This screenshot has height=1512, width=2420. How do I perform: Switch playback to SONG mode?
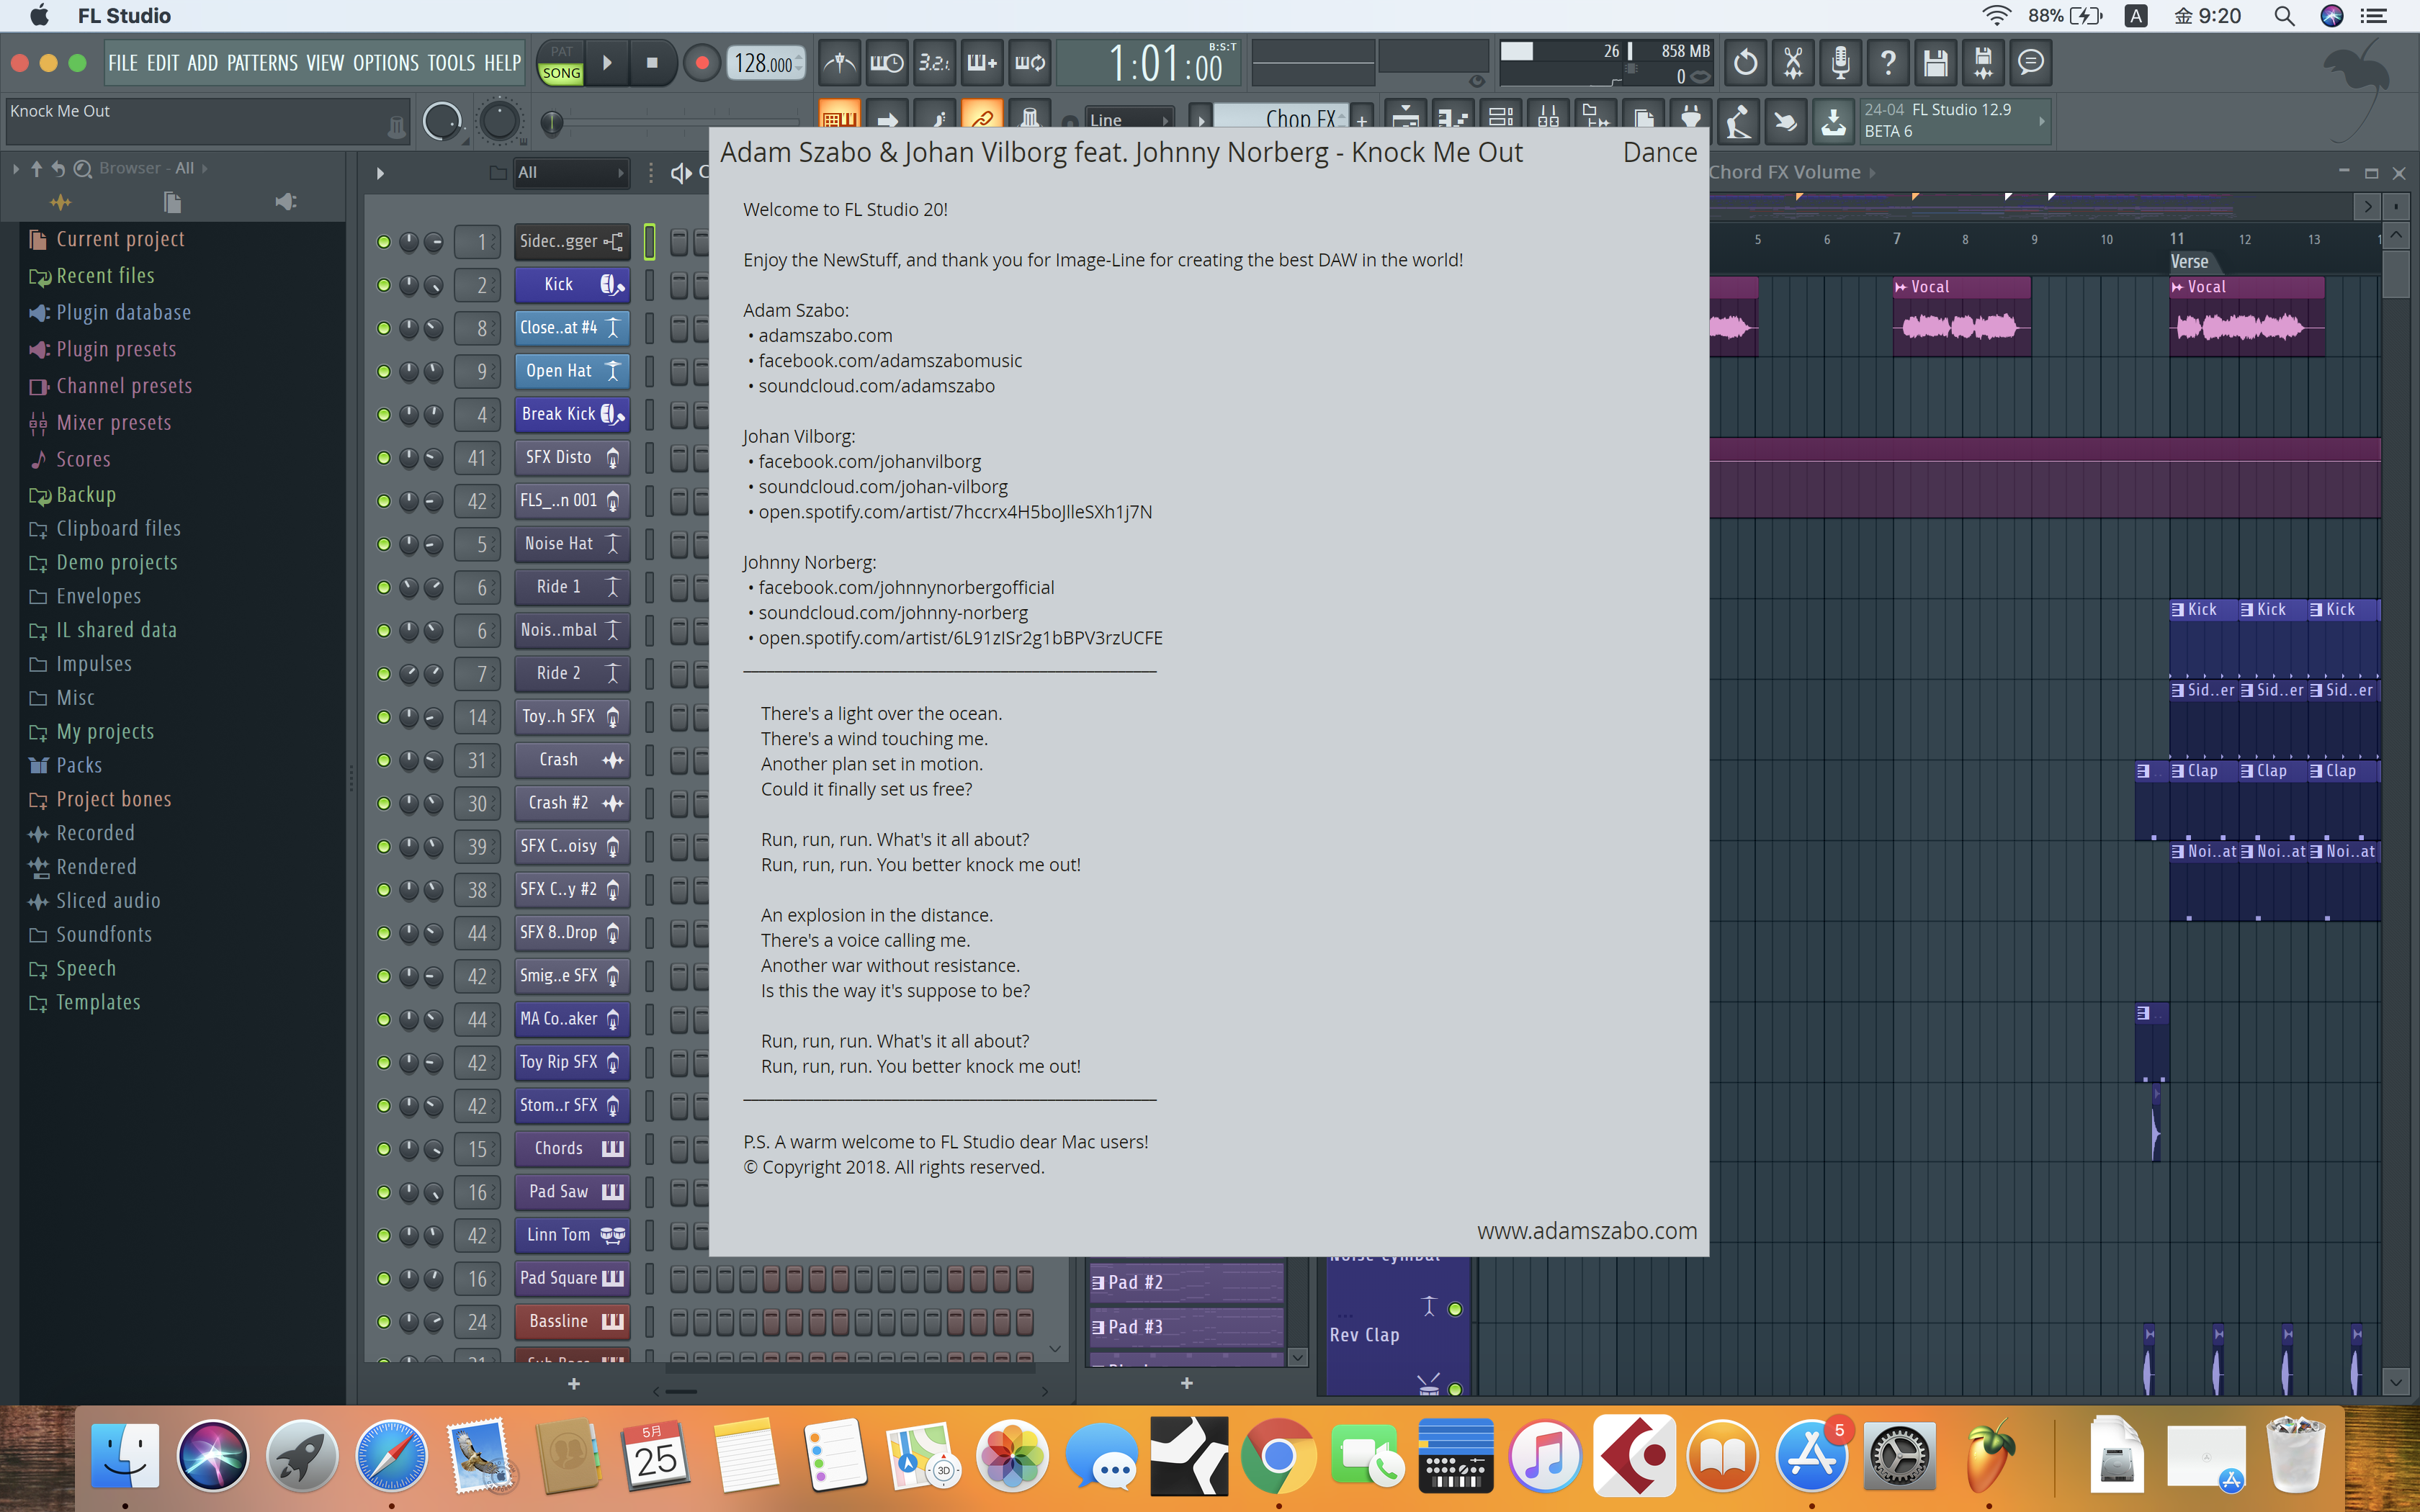[561, 73]
